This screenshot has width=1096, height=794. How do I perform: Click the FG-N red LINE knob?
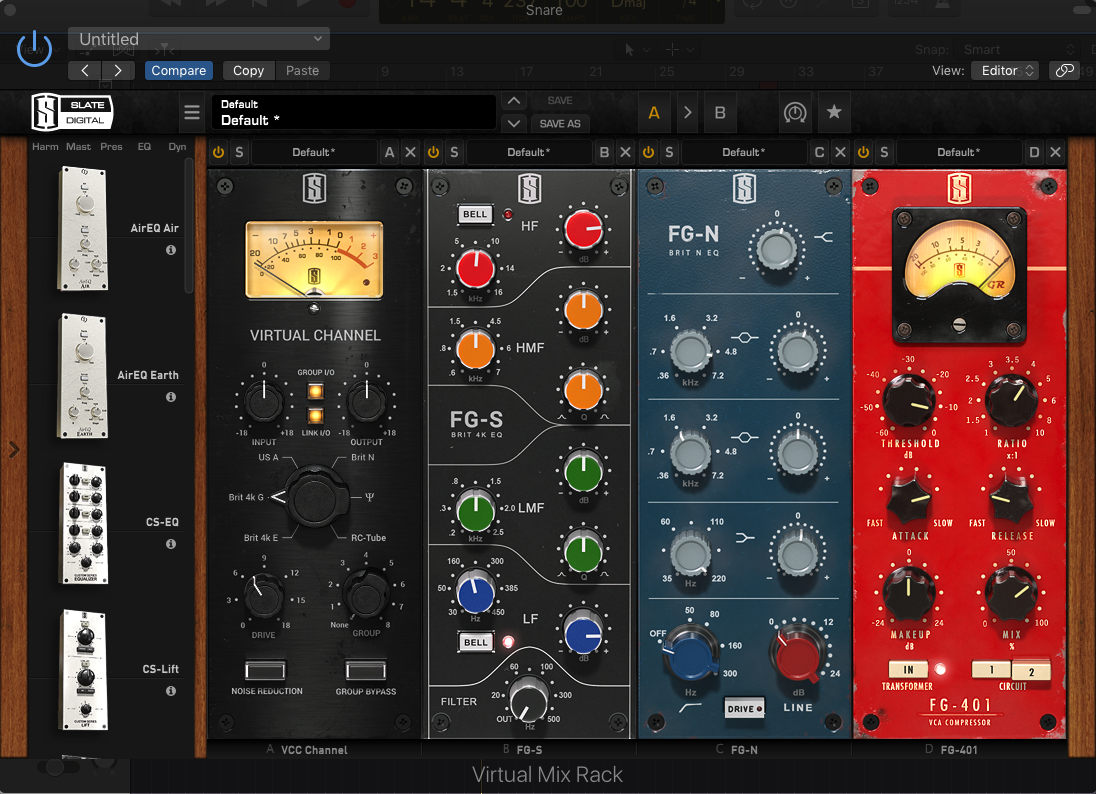pos(798,652)
